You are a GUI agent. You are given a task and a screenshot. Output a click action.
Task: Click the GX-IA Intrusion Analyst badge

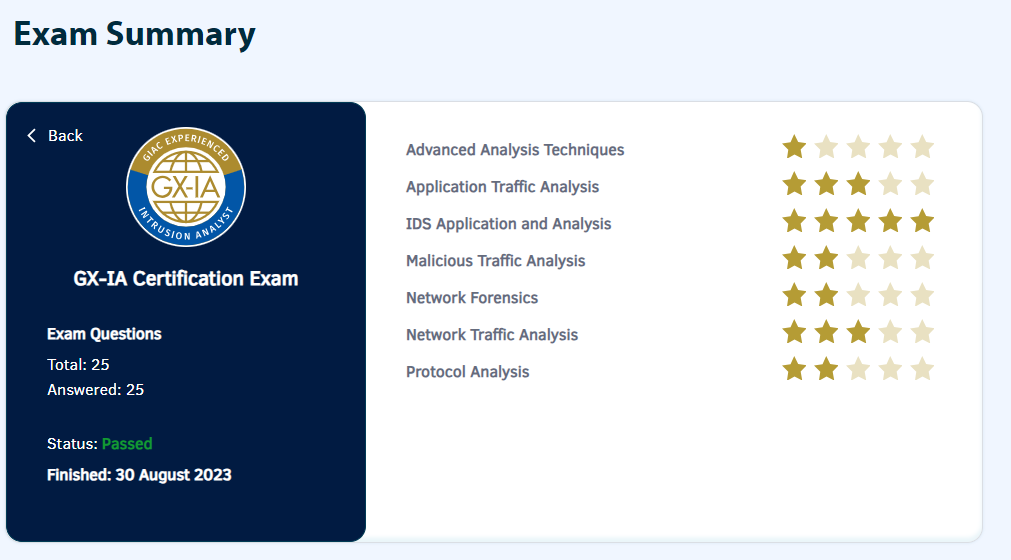186,187
